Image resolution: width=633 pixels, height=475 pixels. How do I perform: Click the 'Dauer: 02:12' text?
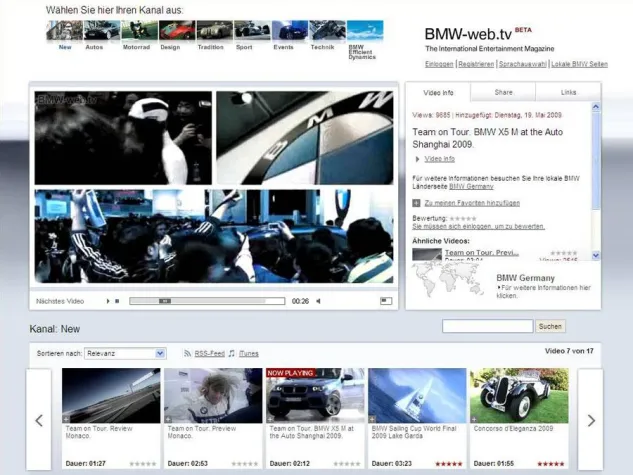[x=289, y=464]
